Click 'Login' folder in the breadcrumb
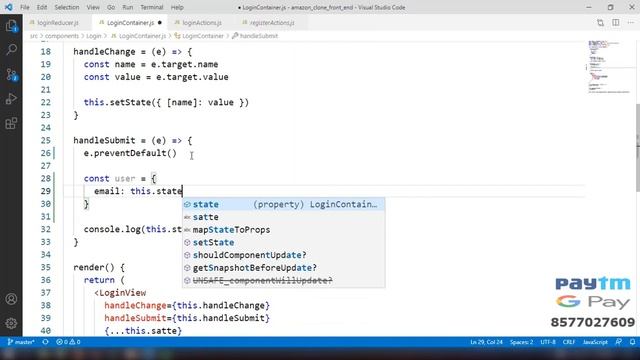The width and height of the screenshot is (640, 360). 93,36
